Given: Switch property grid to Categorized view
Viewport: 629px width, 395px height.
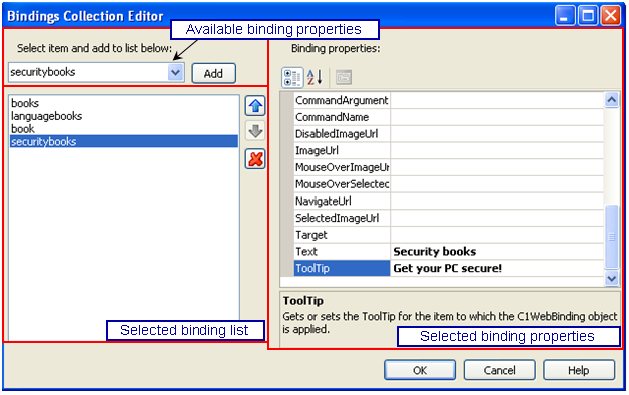Looking at the screenshot, I should point(292,77).
